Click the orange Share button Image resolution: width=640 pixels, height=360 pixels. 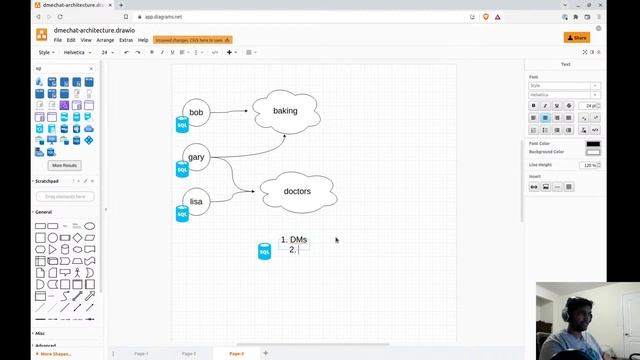pyautogui.click(x=577, y=38)
